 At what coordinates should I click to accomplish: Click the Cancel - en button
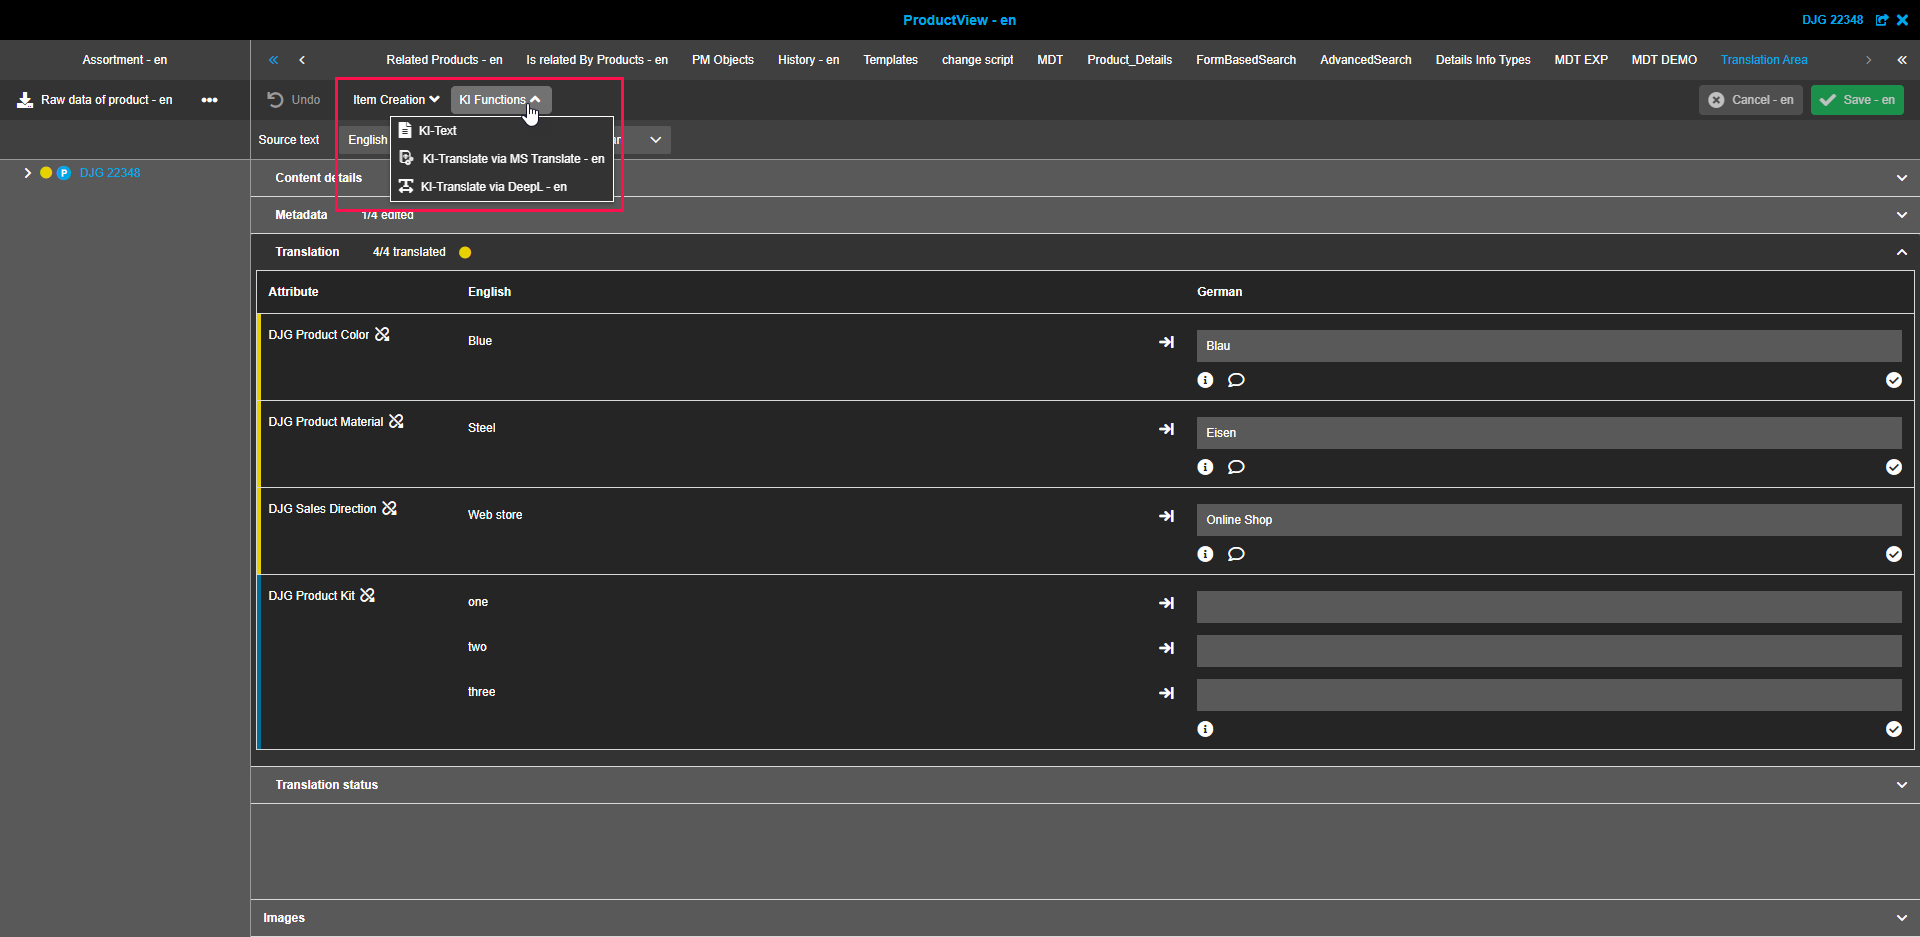(1750, 100)
